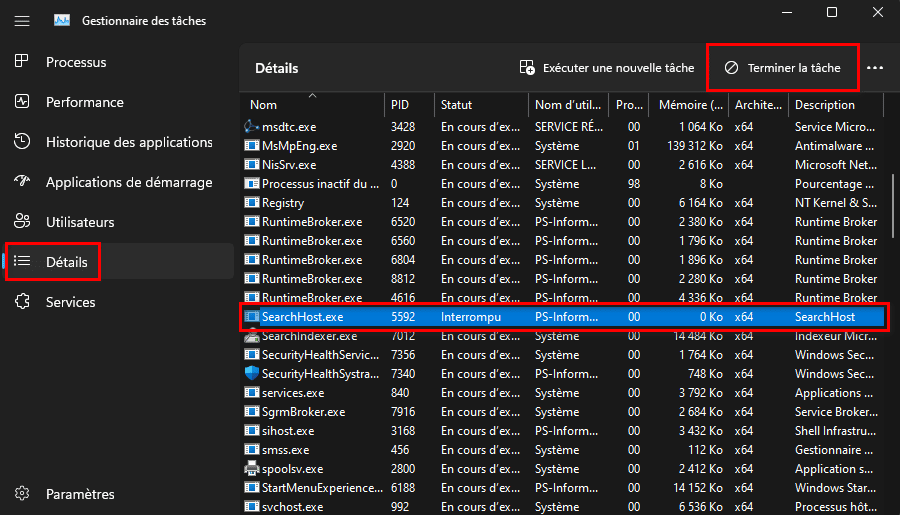This screenshot has width=900, height=515.
Task: Click memory value 139 312 Ko
Action: tap(695, 146)
